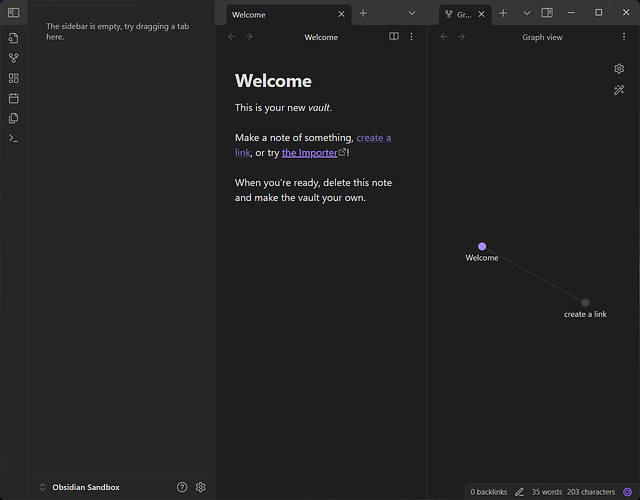This screenshot has height=500, width=640.
Task: Open sync status icon in status bar
Action: (628, 492)
